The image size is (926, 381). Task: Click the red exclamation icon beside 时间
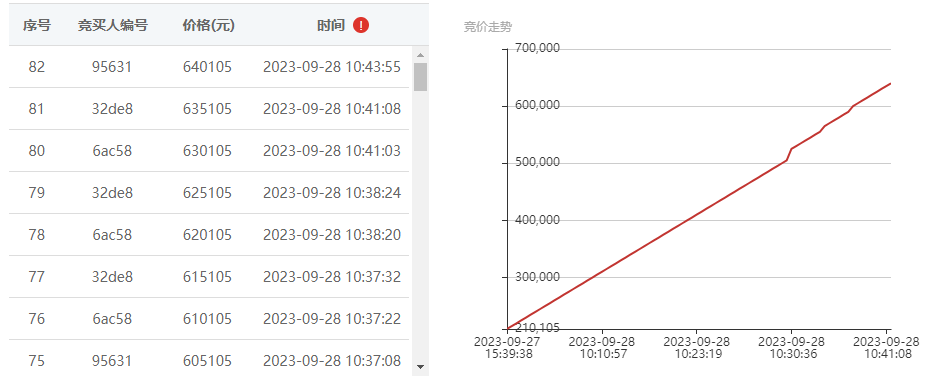[361, 25]
